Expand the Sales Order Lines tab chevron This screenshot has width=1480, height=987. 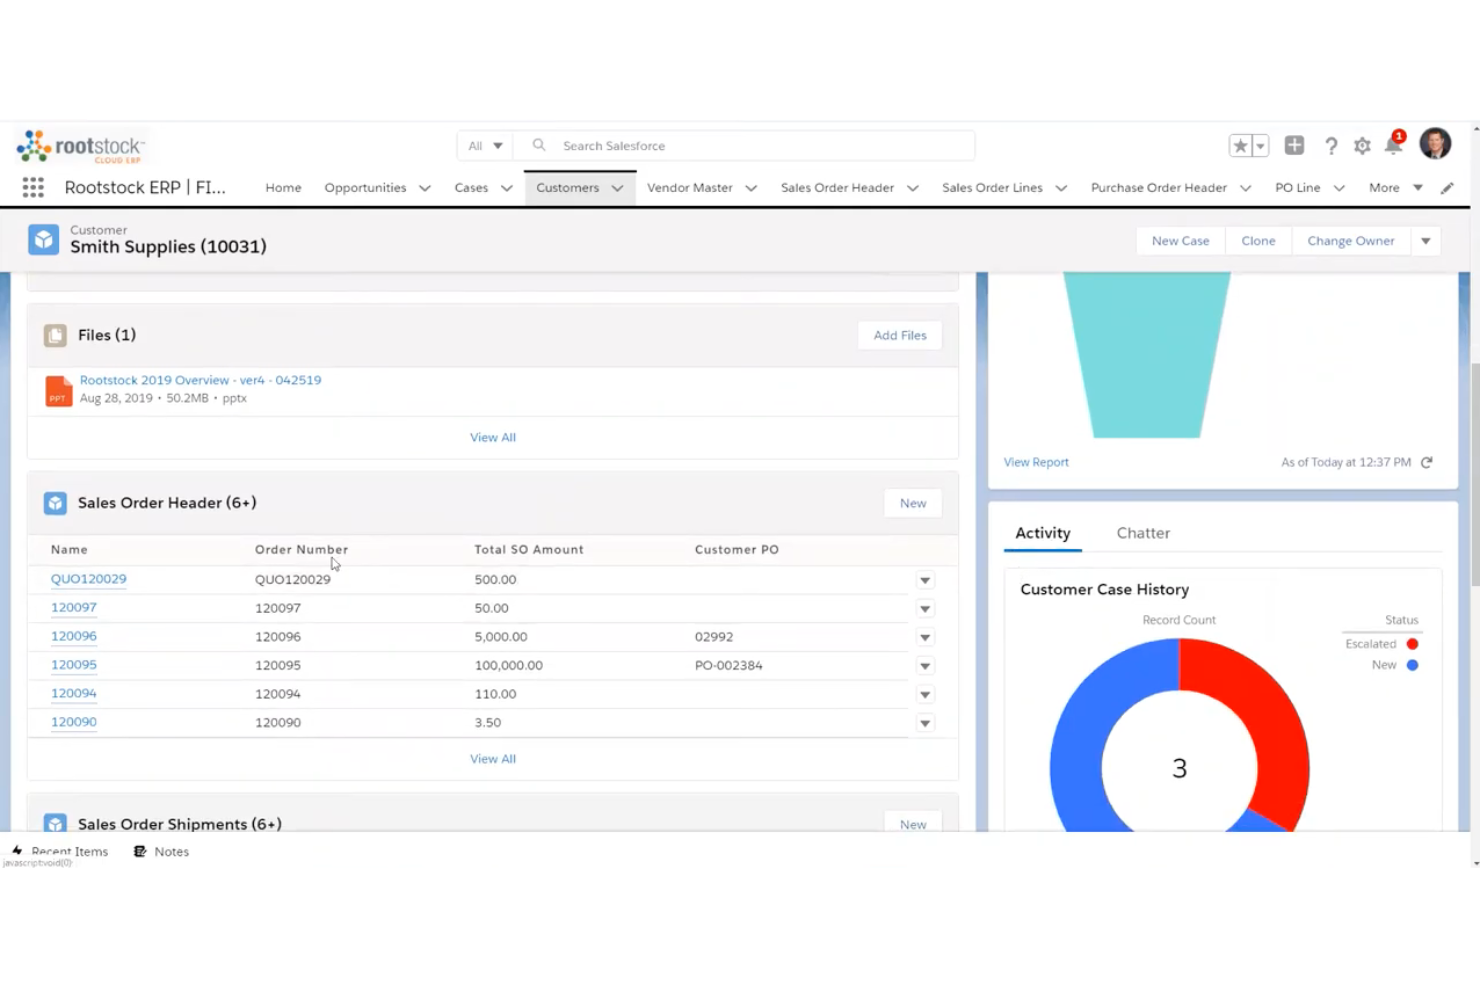(1061, 188)
